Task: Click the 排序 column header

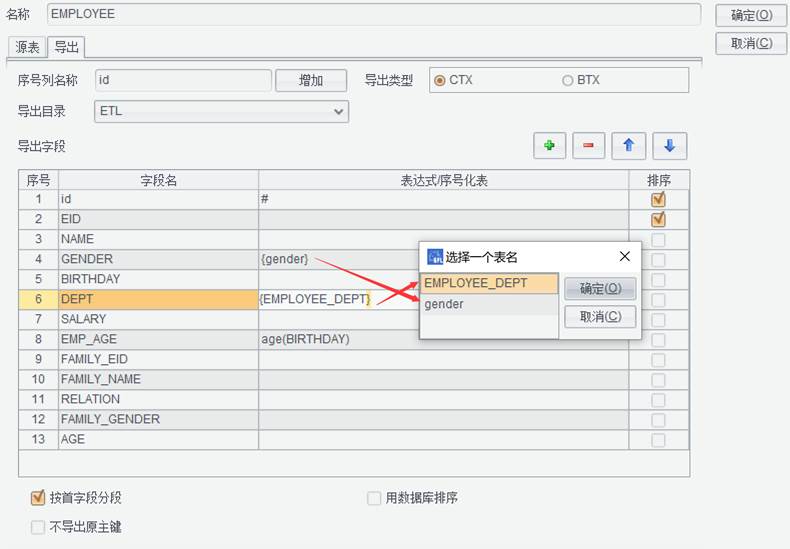Action: [x=659, y=180]
